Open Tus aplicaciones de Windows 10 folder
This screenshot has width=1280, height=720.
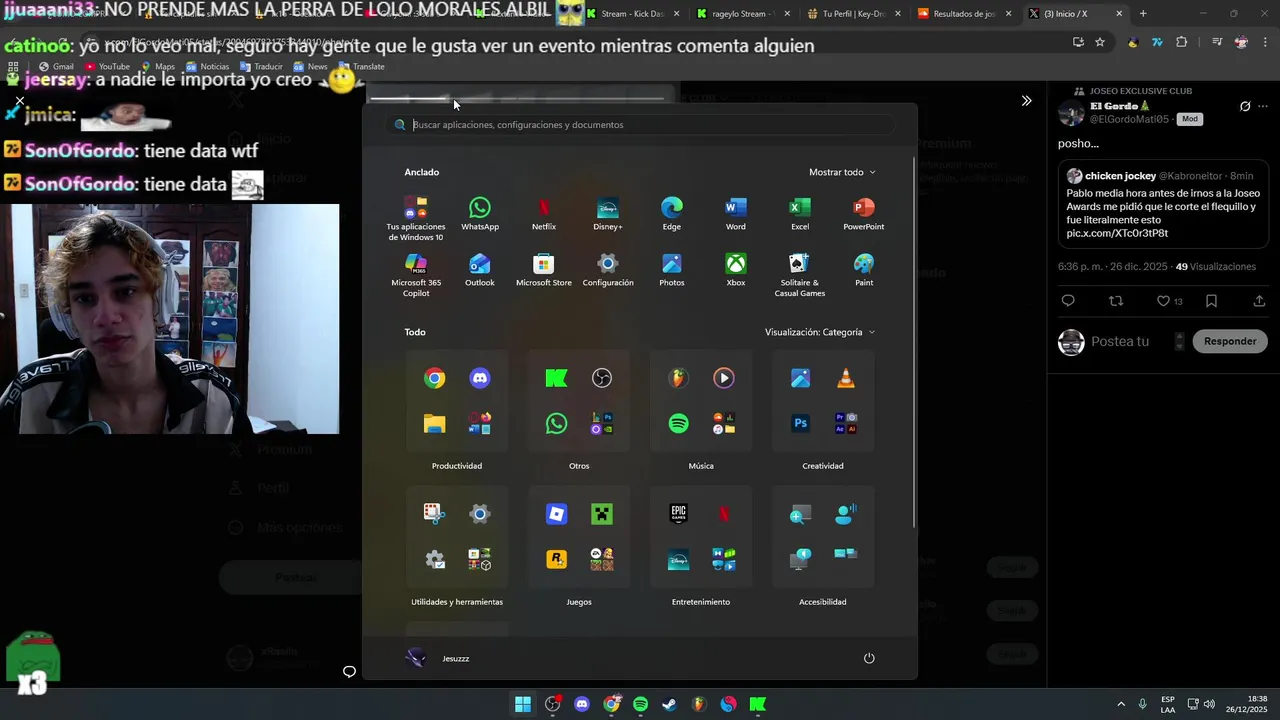pos(416,219)
